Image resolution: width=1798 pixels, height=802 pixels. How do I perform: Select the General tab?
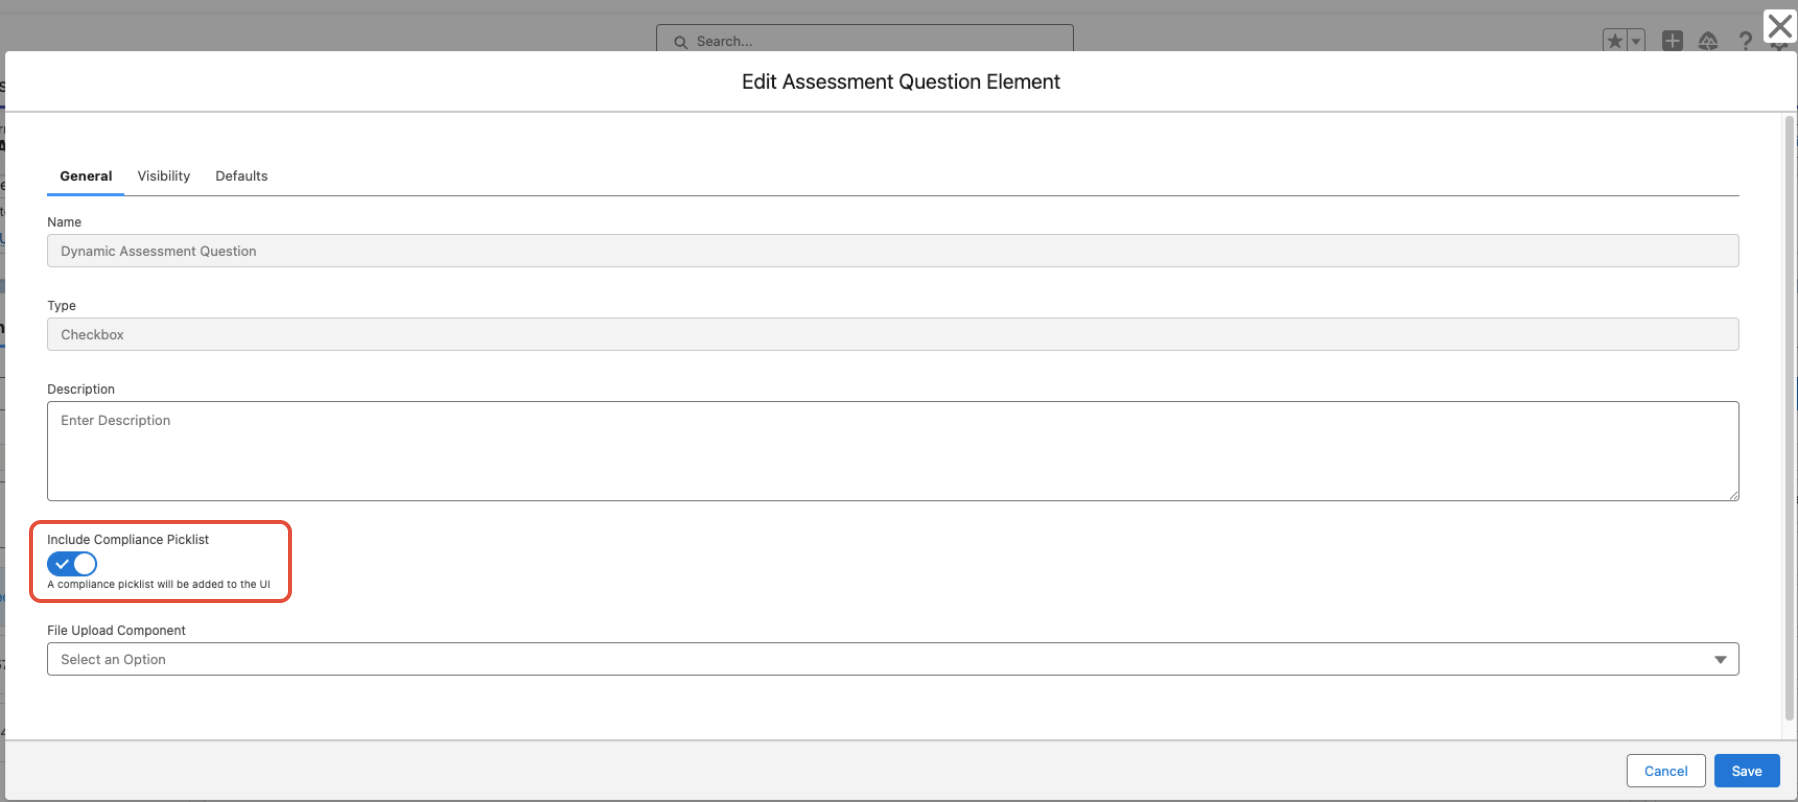tap(86, 176)
